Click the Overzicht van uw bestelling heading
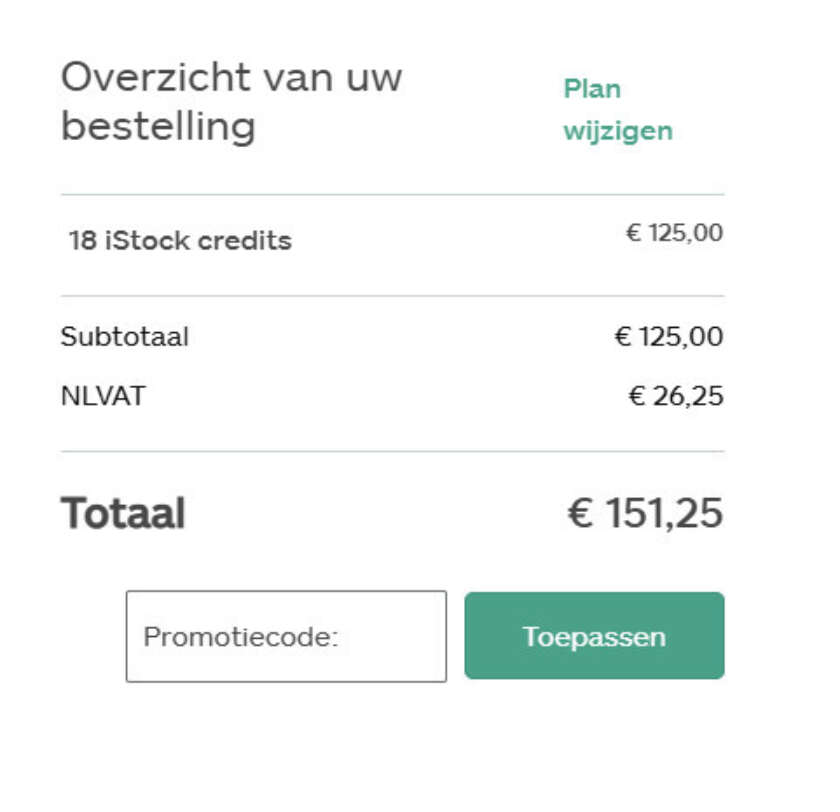840x812 pixels. click(231, 101)
